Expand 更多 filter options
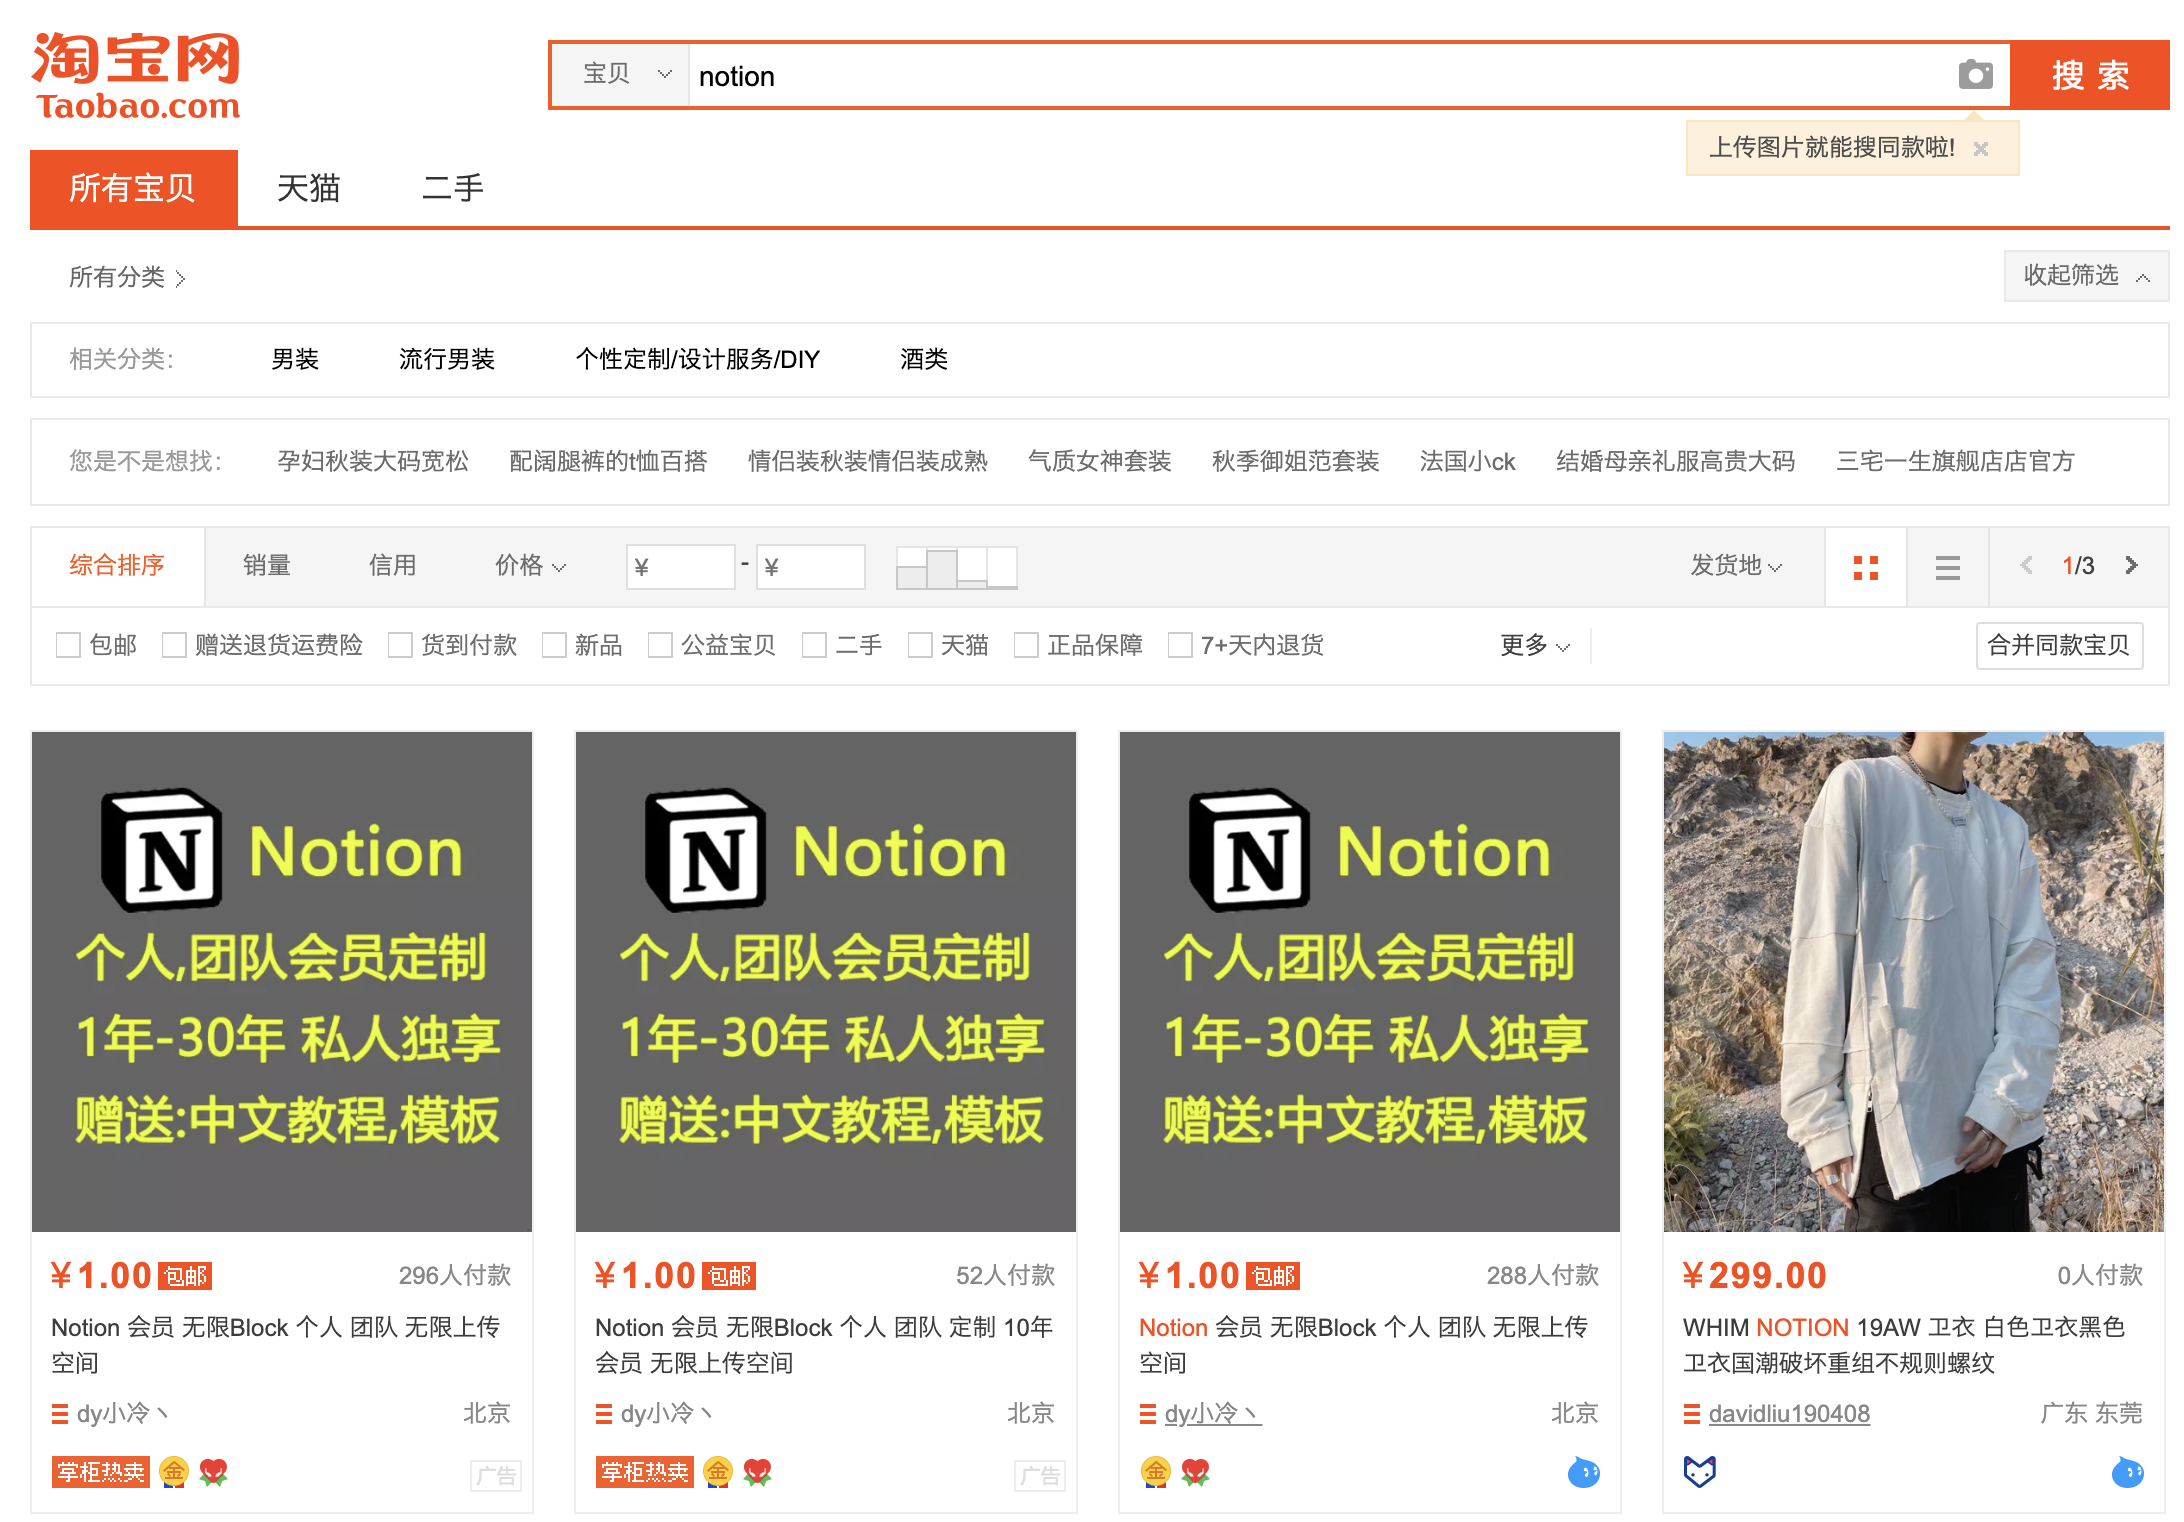This screenshot has width=2184, height=1522. [x=1534, y=646]
